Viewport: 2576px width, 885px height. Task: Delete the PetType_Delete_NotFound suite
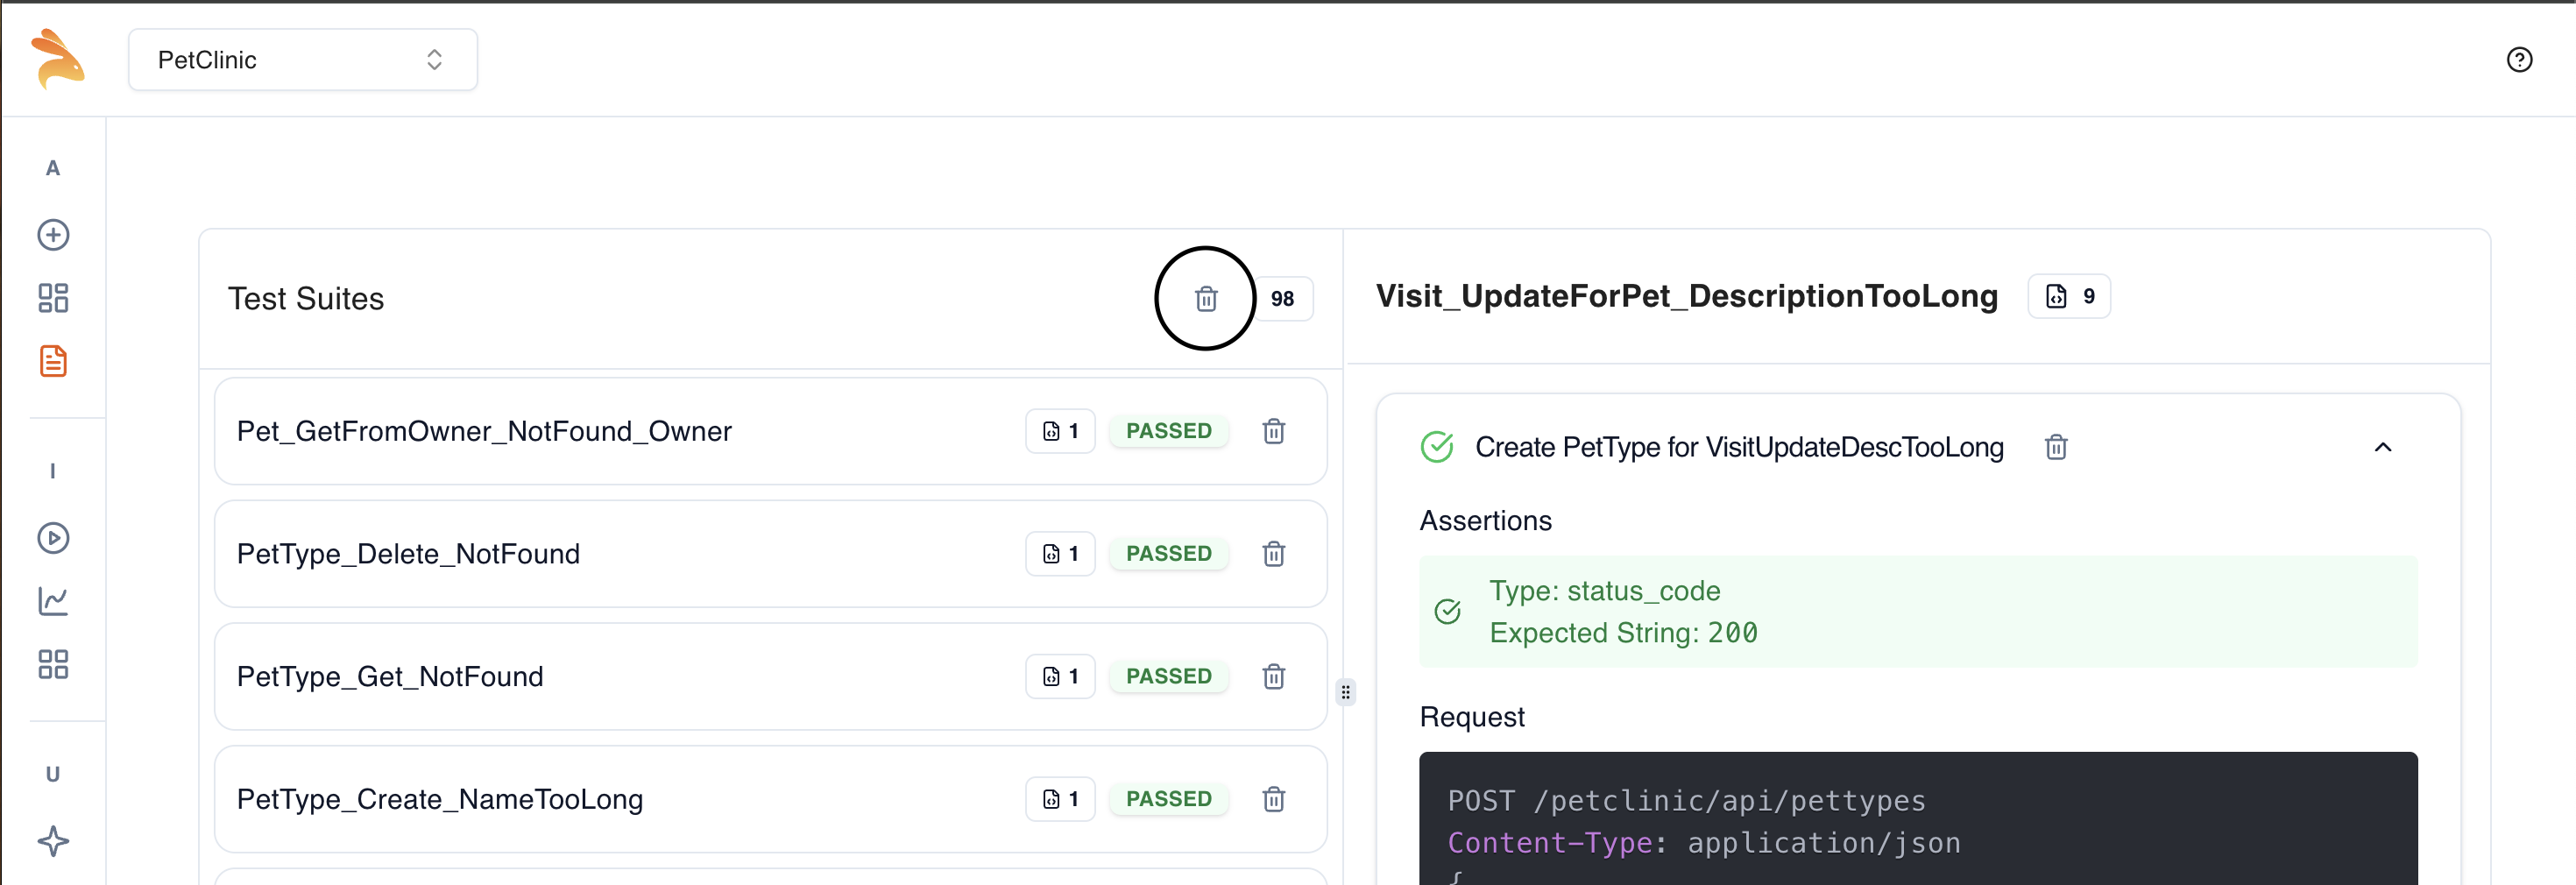(x=1273, y=554)
